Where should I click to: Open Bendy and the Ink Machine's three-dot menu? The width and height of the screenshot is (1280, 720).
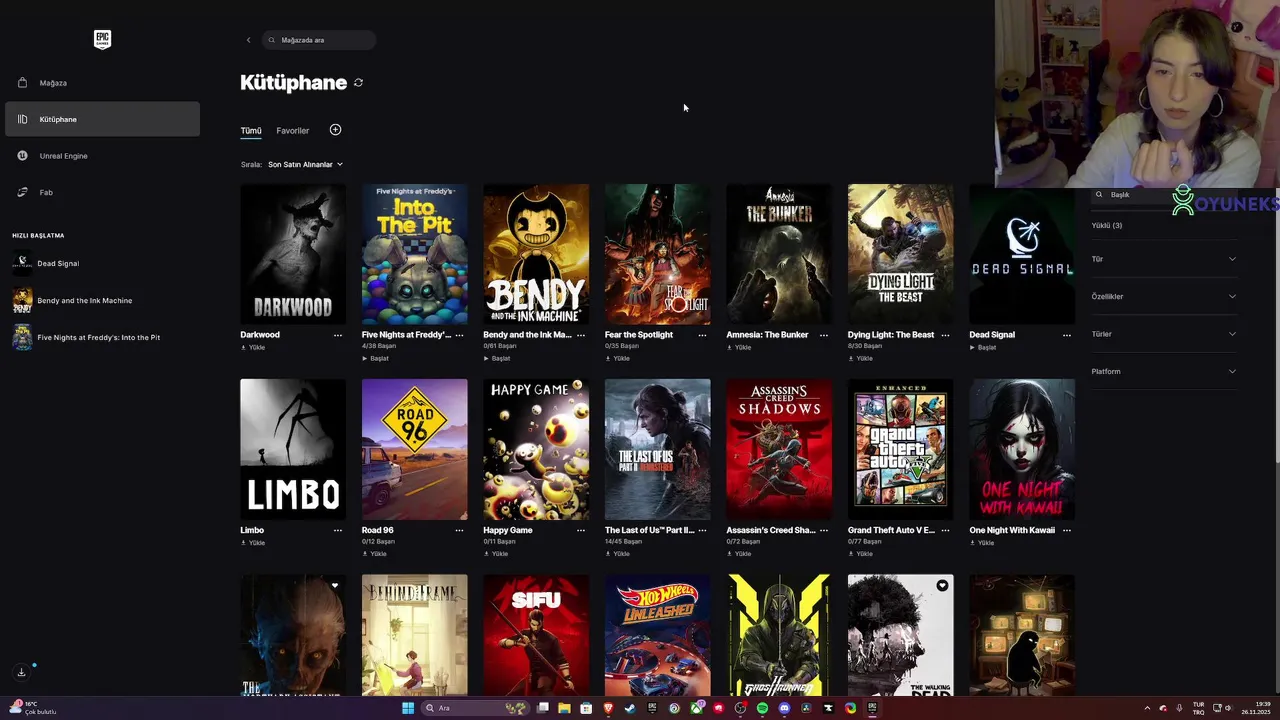click(581, 335)
